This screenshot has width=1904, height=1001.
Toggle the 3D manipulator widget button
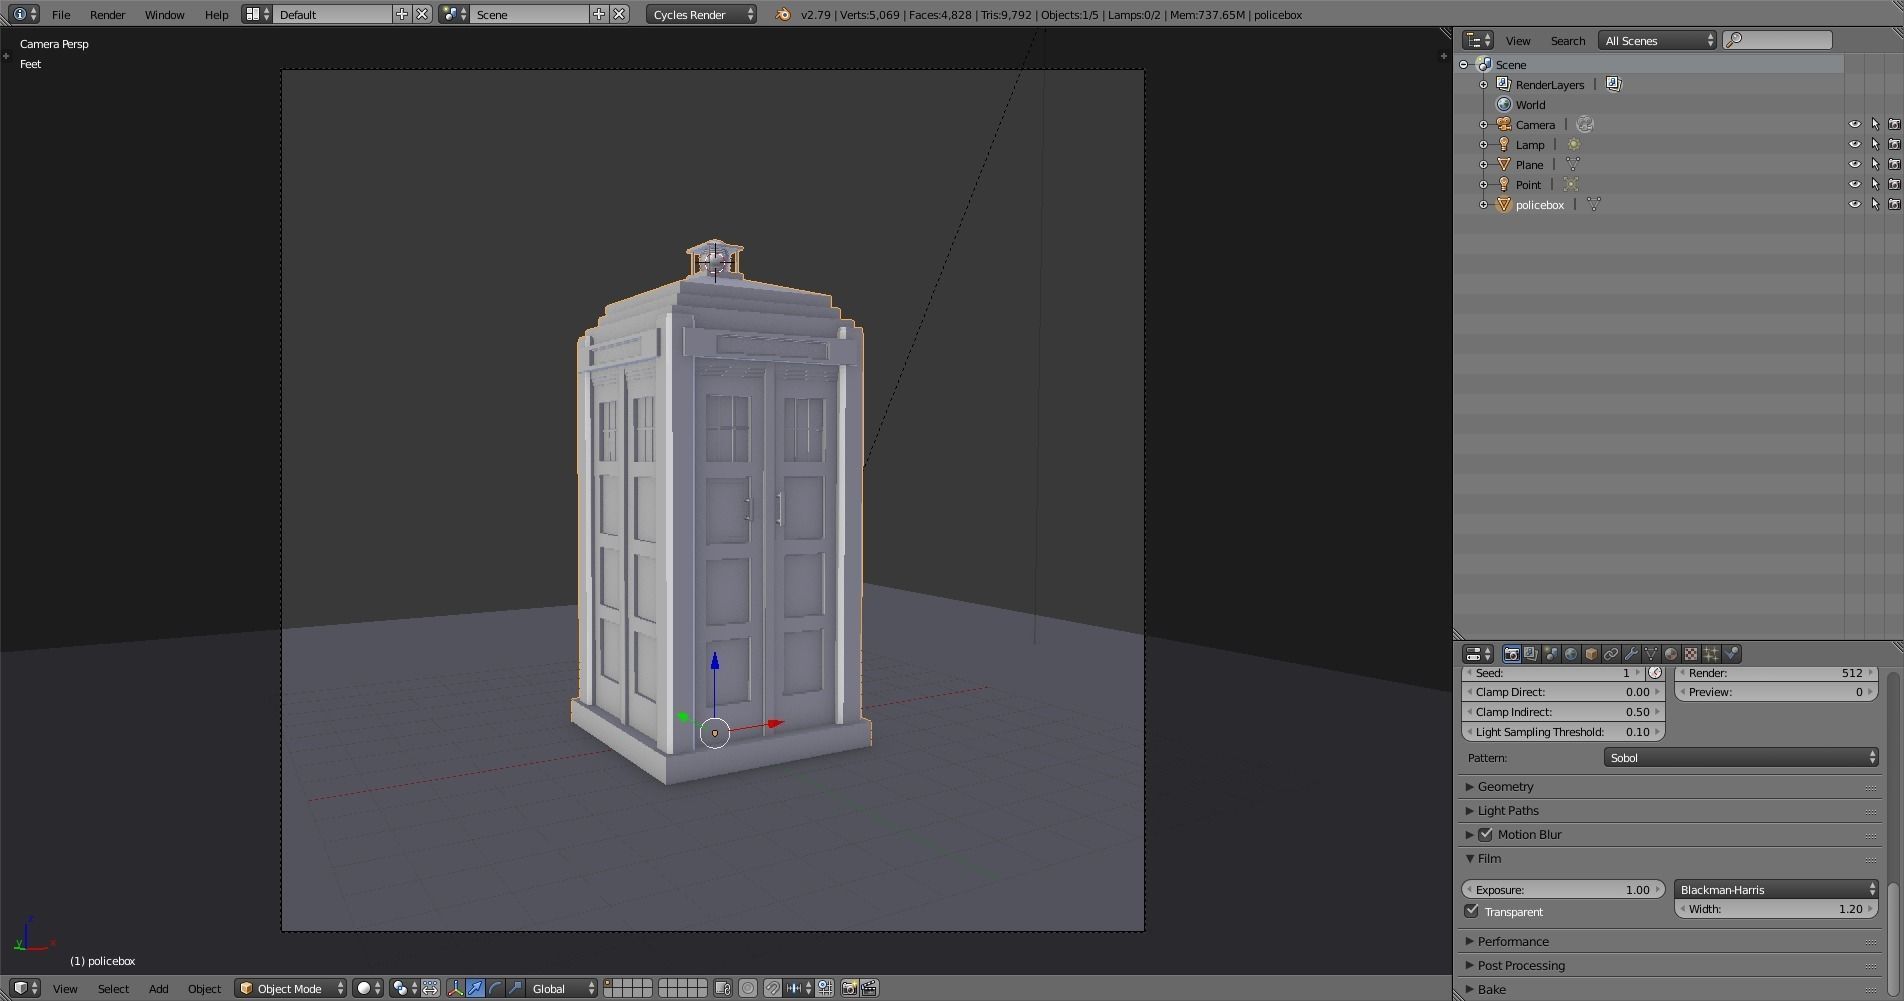456,989
